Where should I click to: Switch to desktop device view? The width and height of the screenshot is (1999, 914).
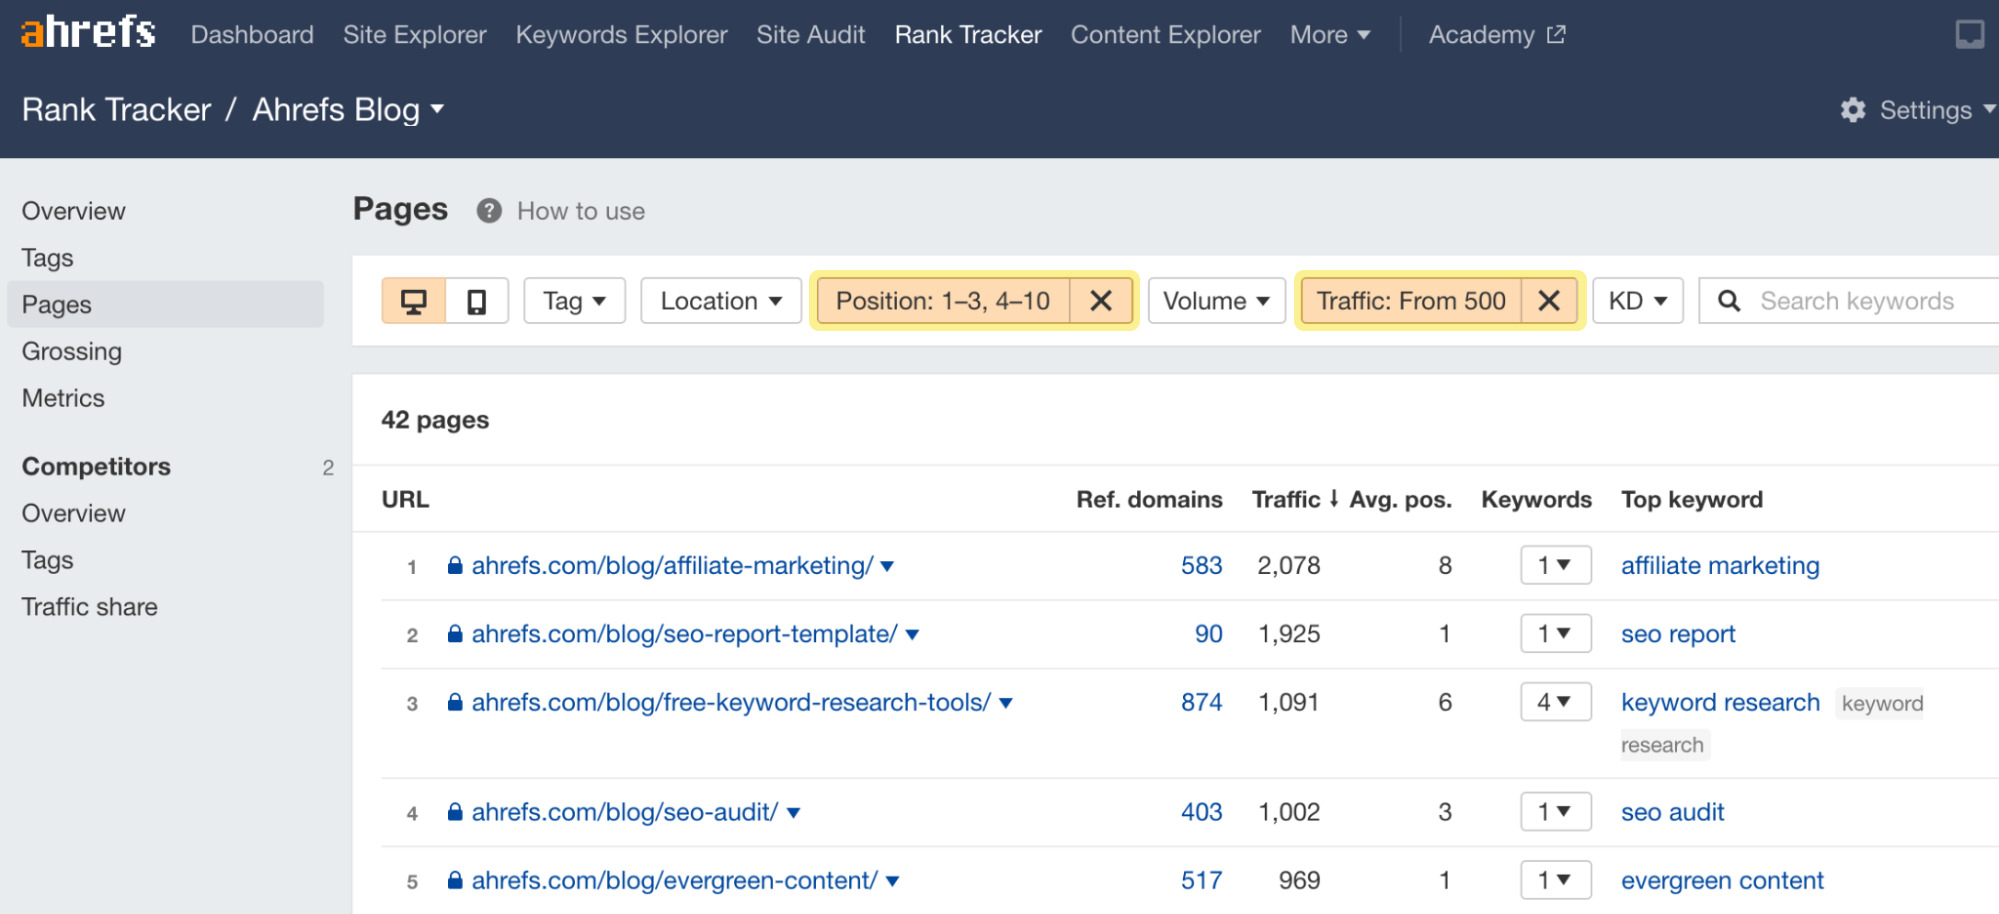[414, 301]
